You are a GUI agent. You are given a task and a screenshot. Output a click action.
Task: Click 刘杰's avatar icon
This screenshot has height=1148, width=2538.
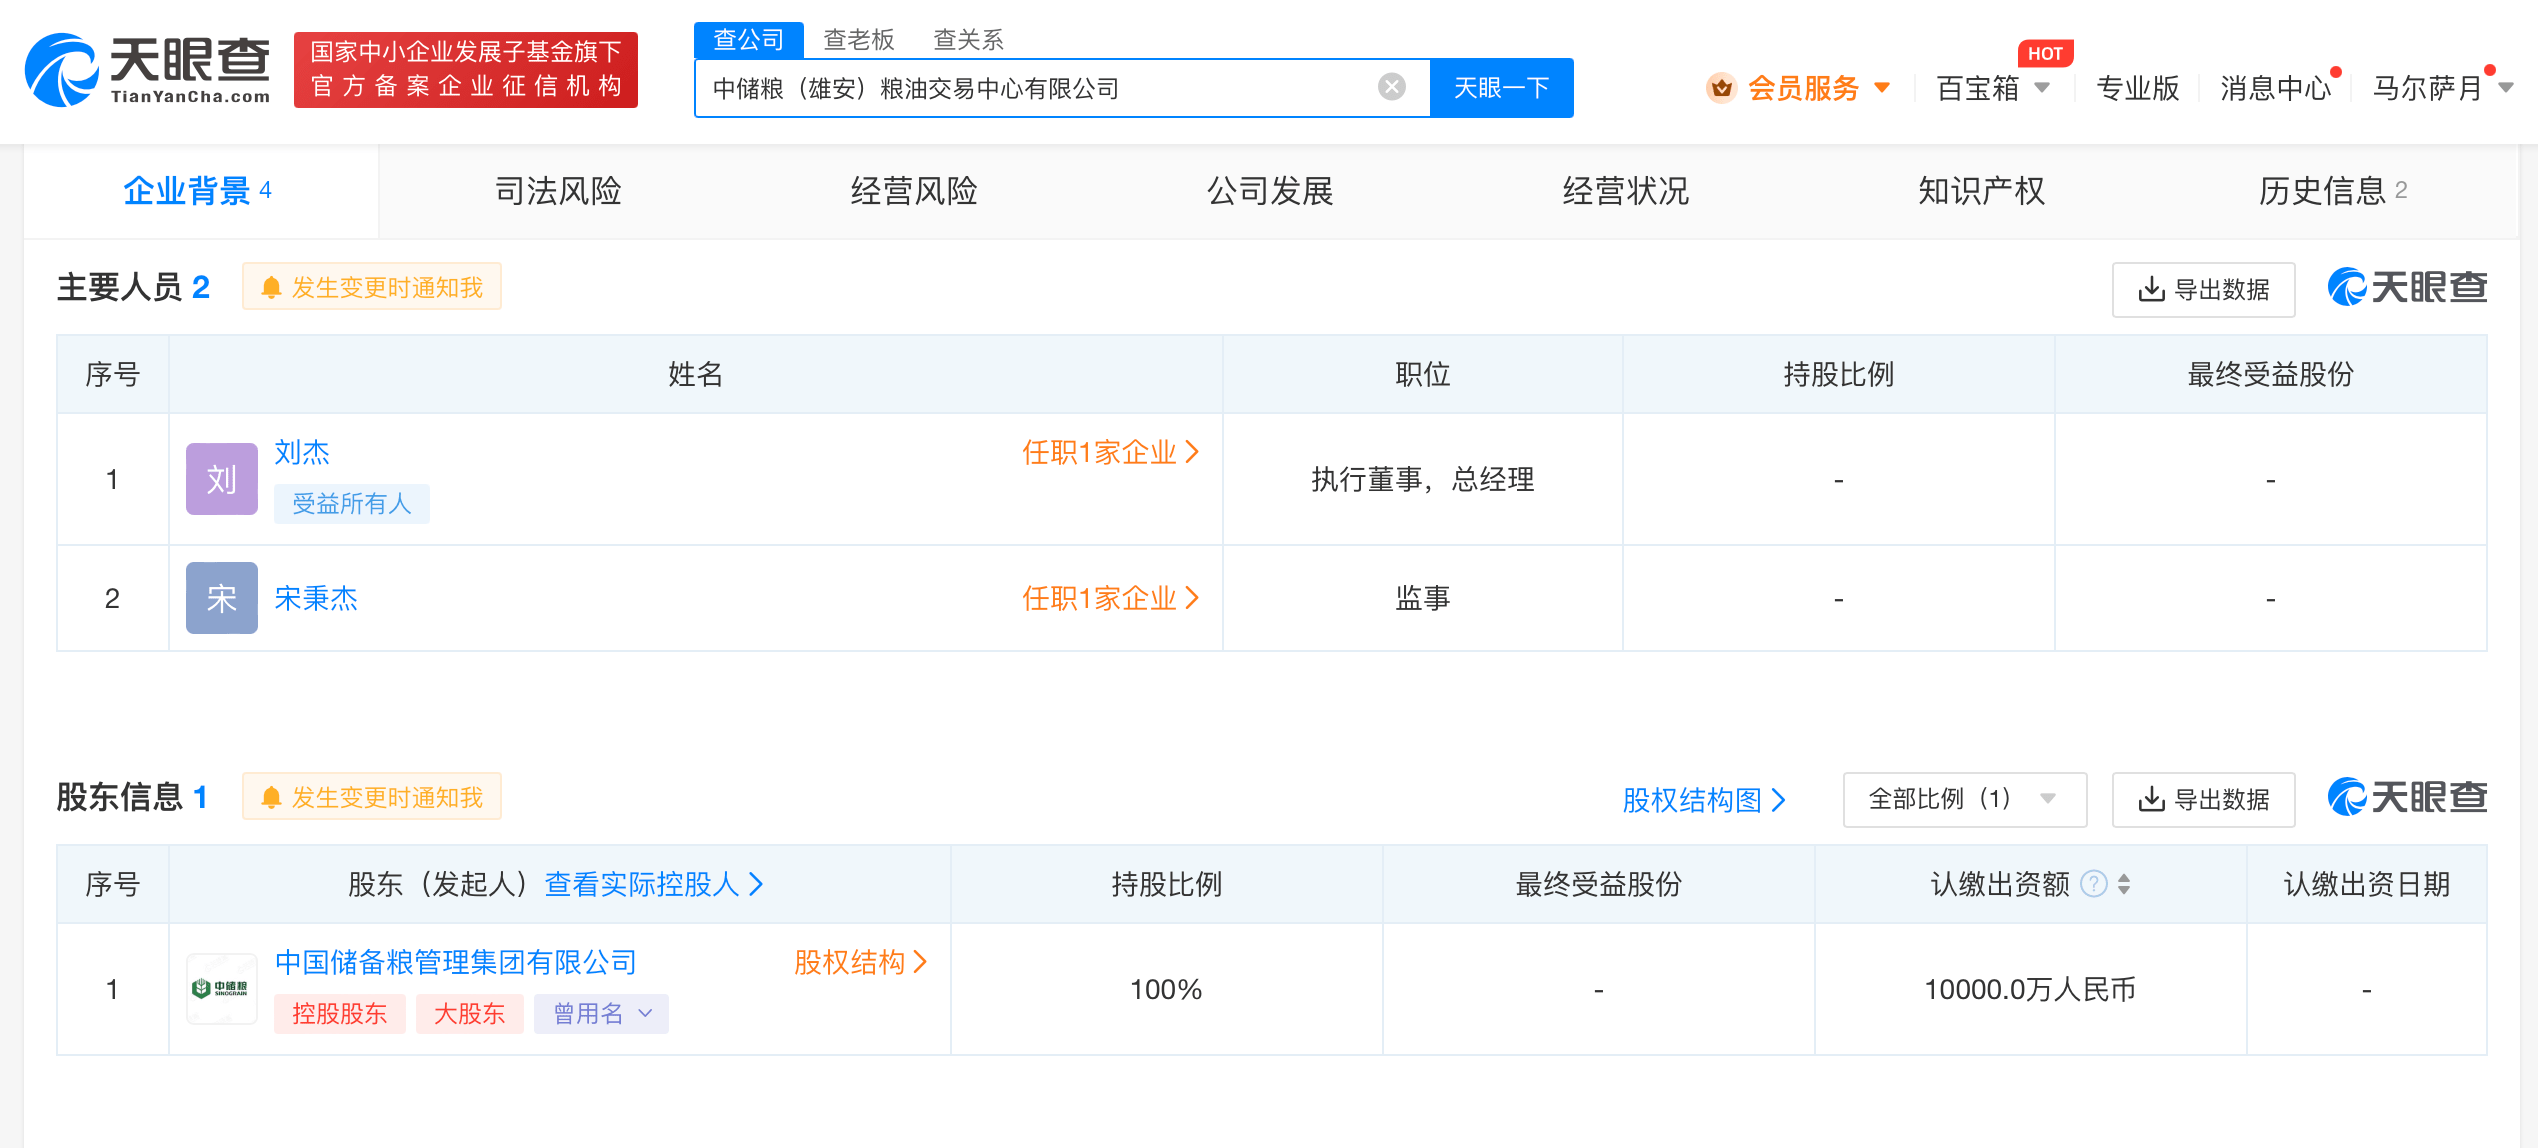click(221, 478)
